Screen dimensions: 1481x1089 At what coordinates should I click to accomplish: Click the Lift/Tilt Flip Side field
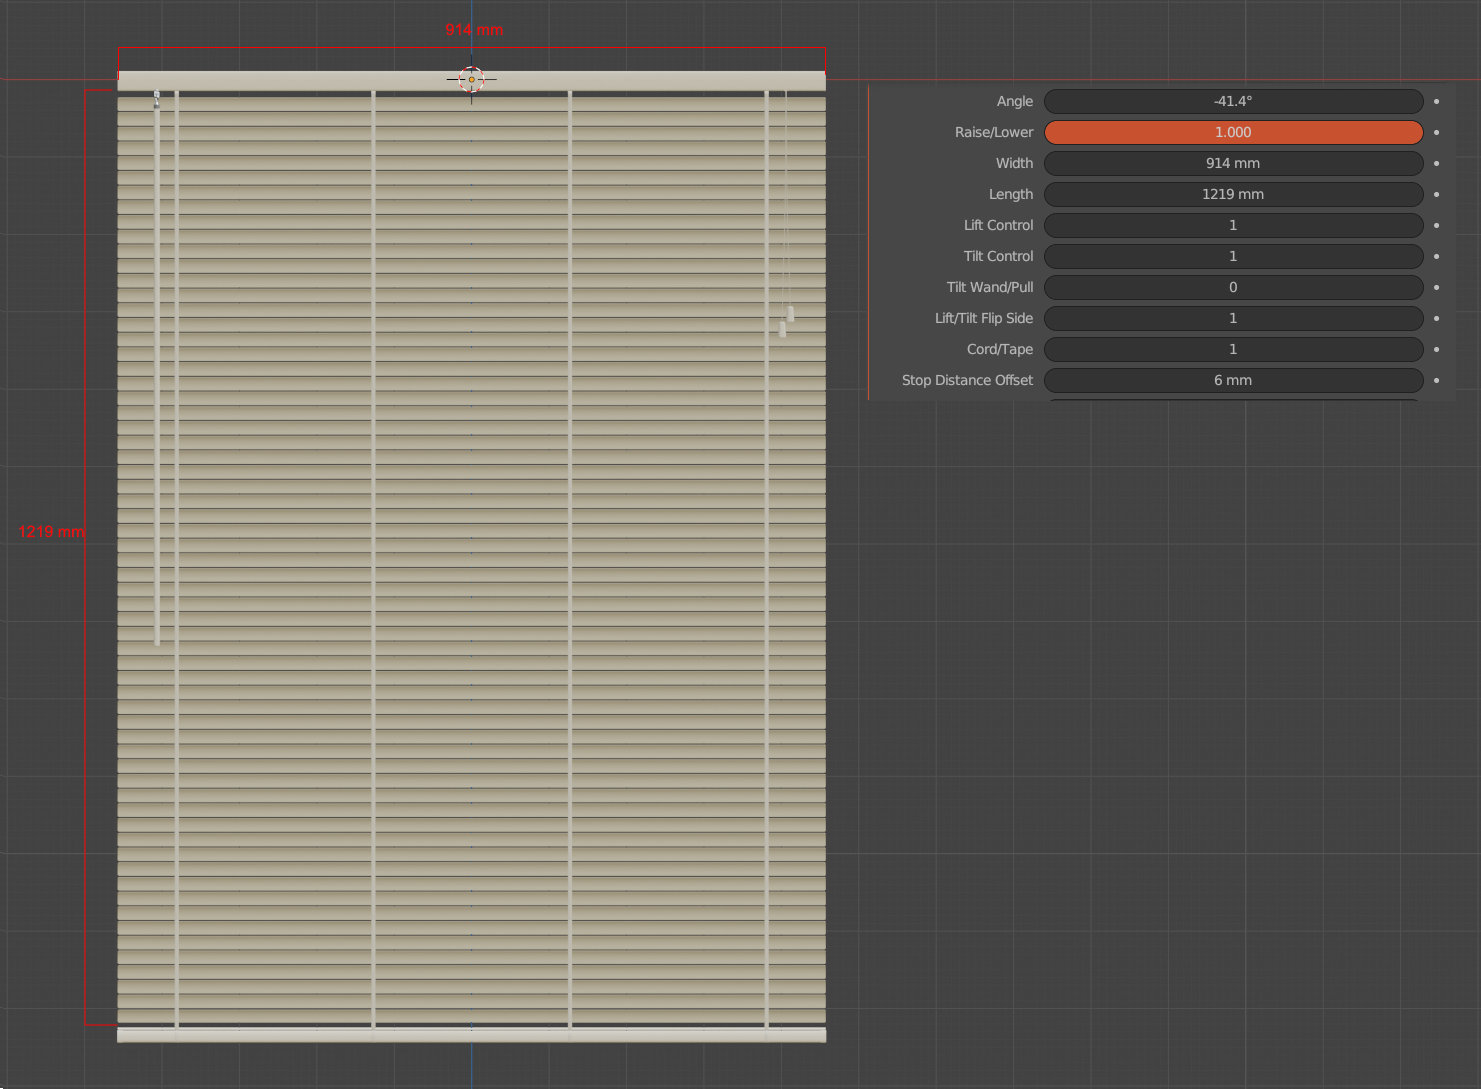(1233, 318)
